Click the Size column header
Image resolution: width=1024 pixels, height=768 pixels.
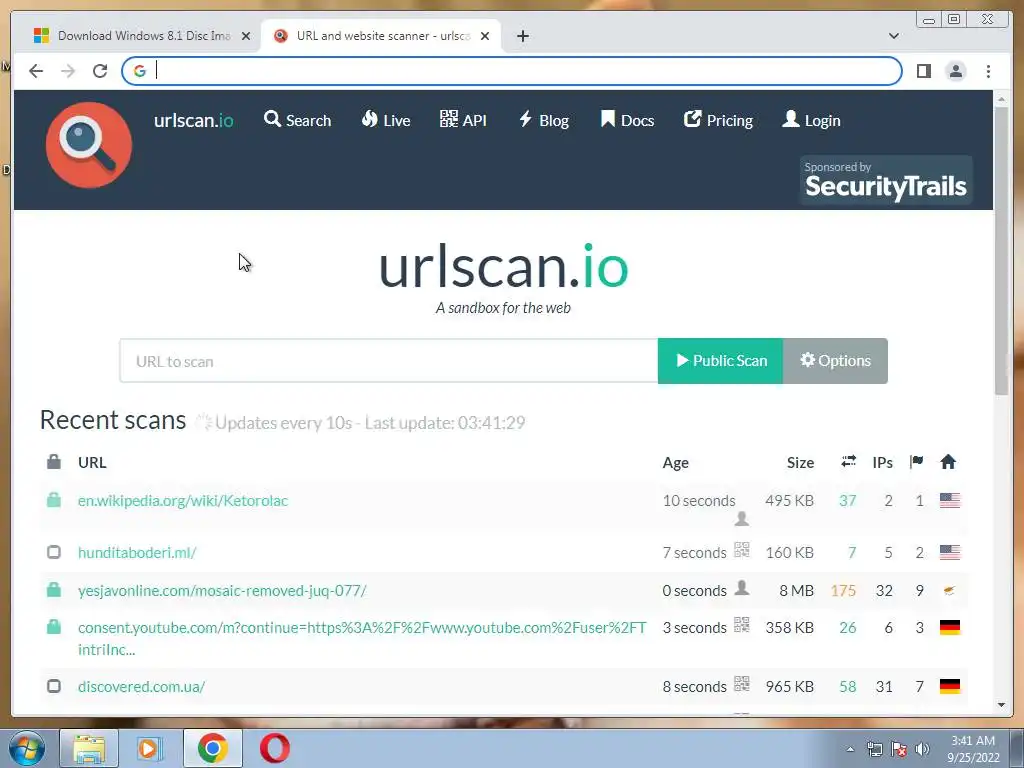click(800, 462)
